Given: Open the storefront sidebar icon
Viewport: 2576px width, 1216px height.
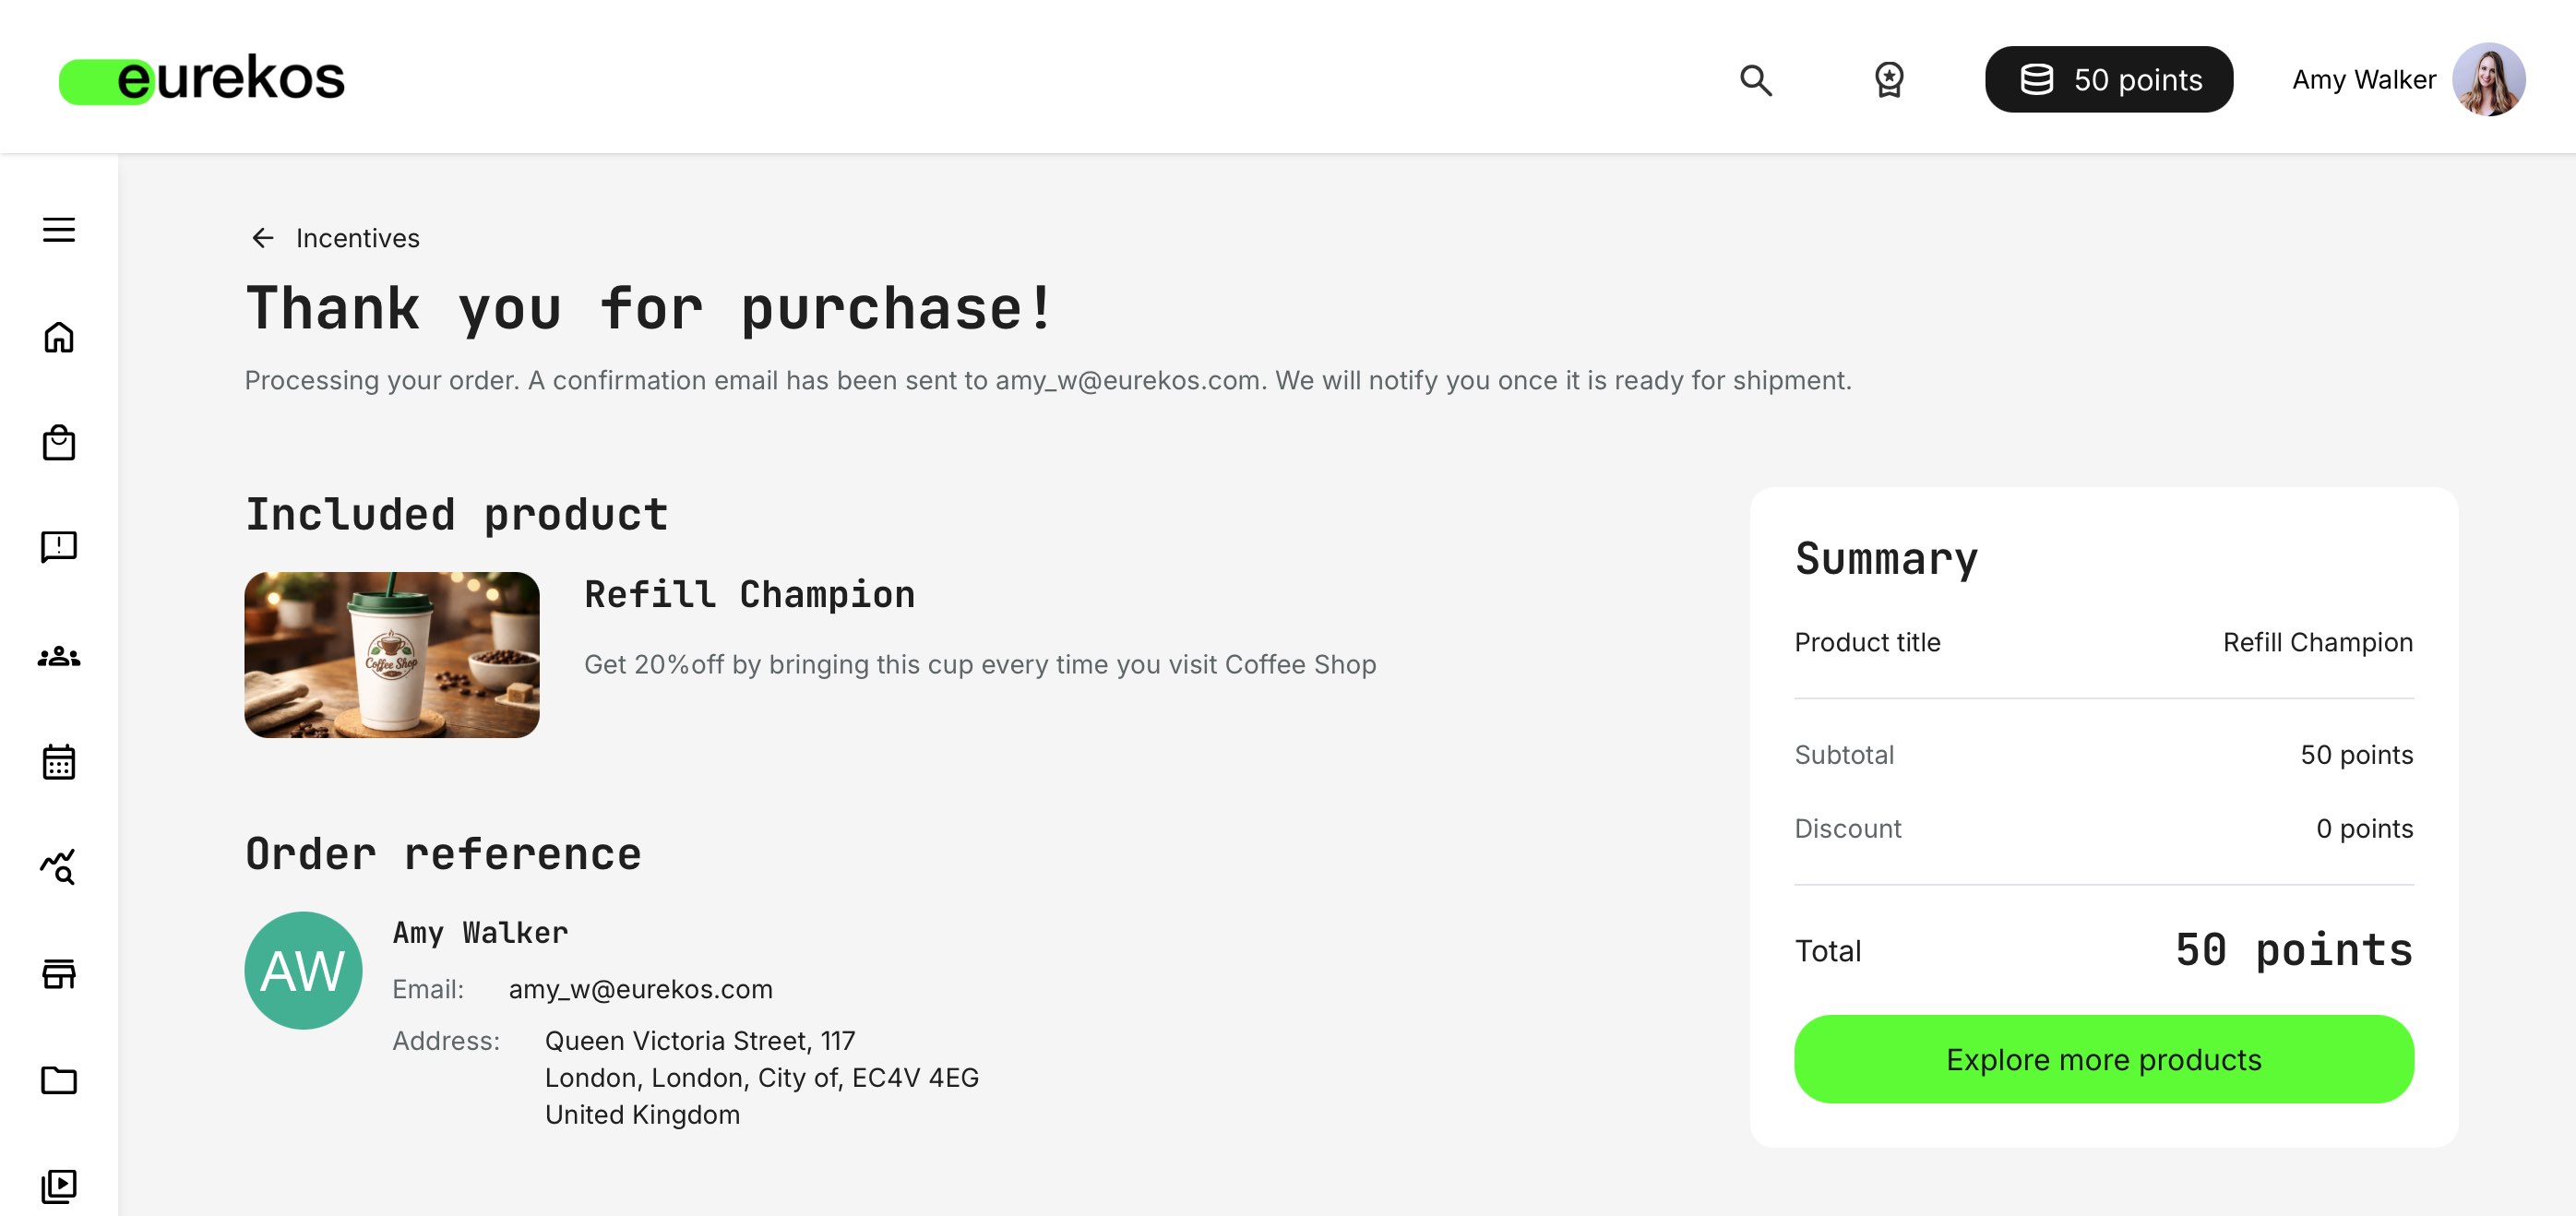Looking at the screenshot, I should pyautogui.click(x=59, y=973).
